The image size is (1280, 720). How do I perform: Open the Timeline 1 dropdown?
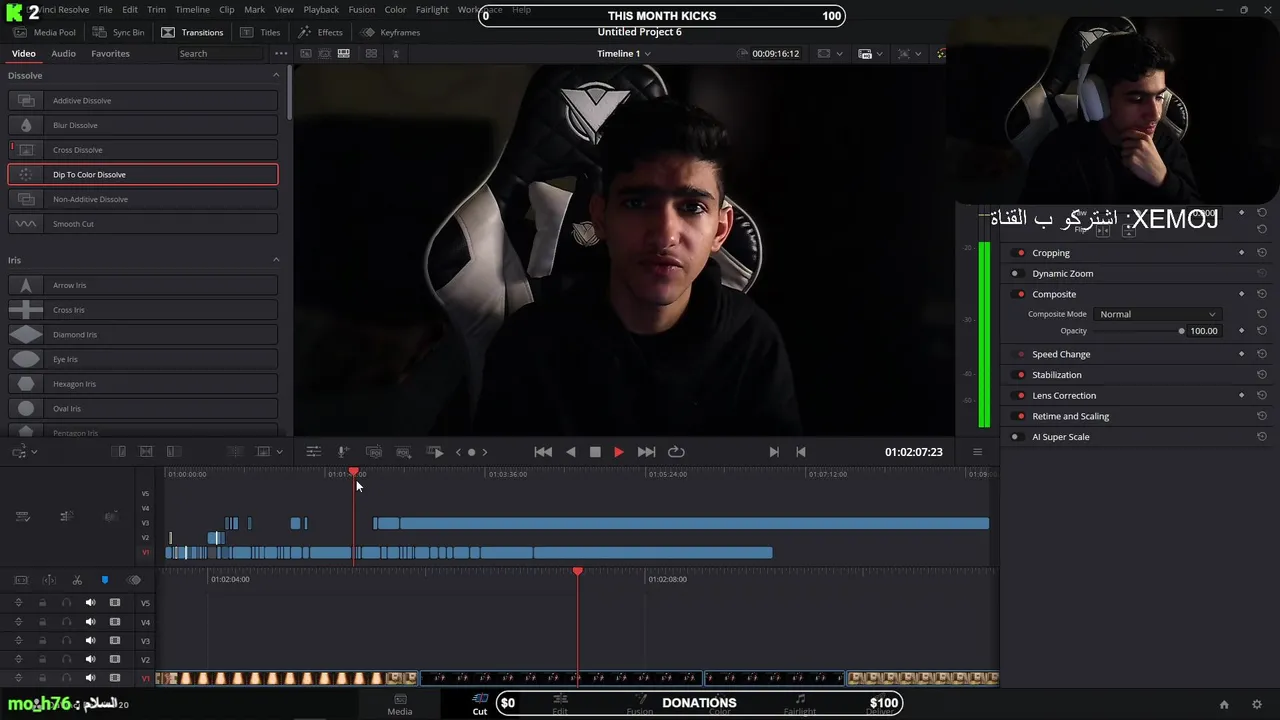[x=623, y=53]
